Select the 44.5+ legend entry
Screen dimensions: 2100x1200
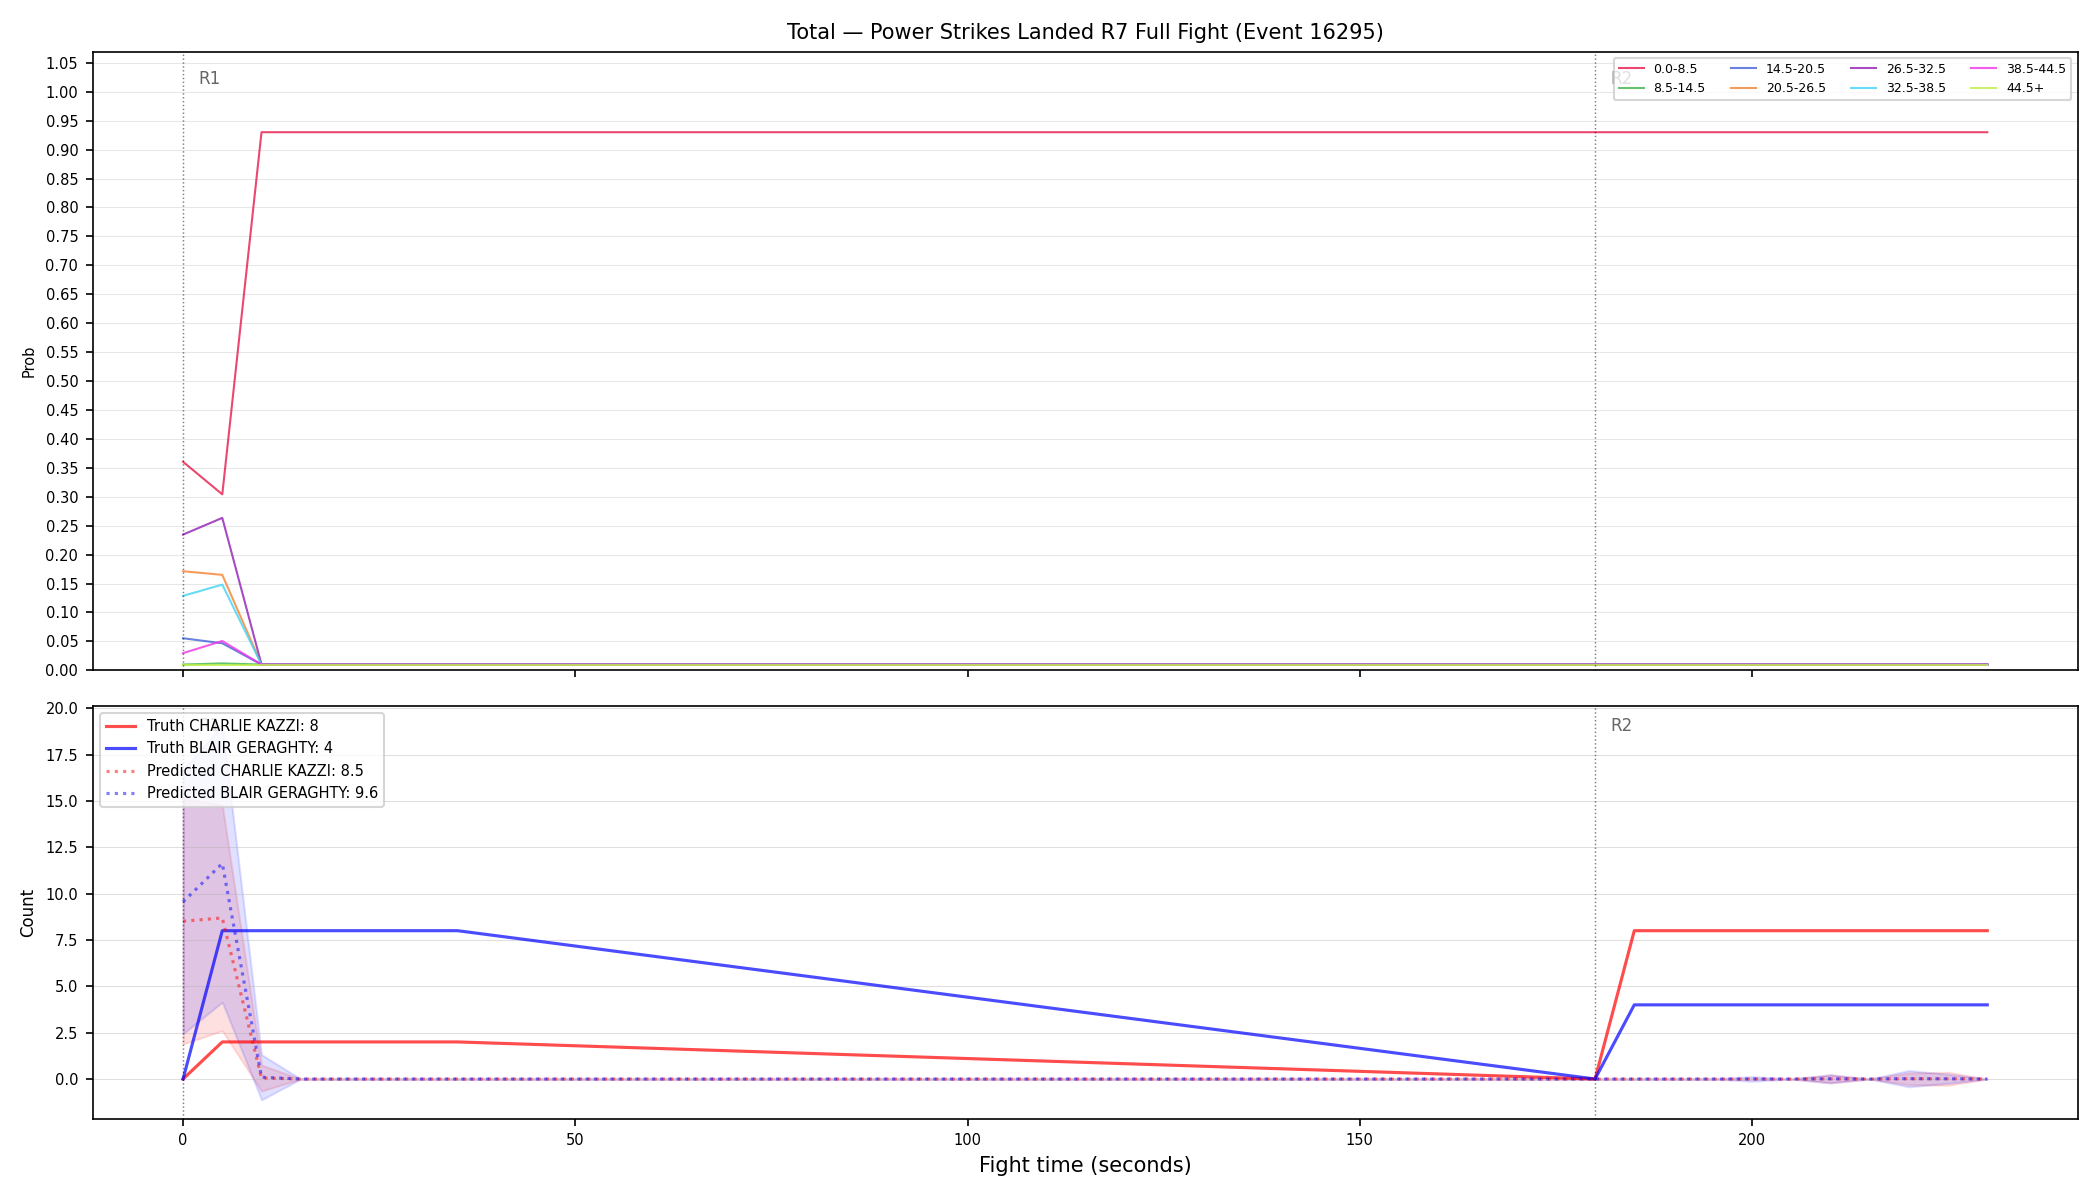click(x=2008, y=88)
